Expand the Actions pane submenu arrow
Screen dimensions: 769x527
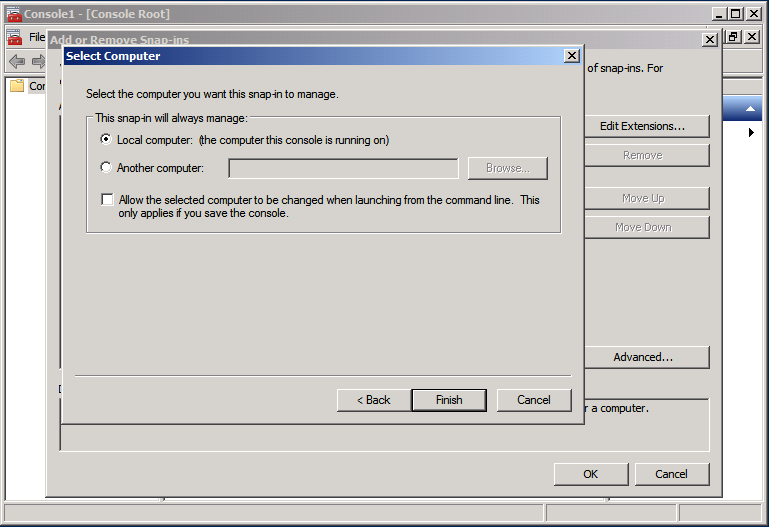tap(751, 132)
